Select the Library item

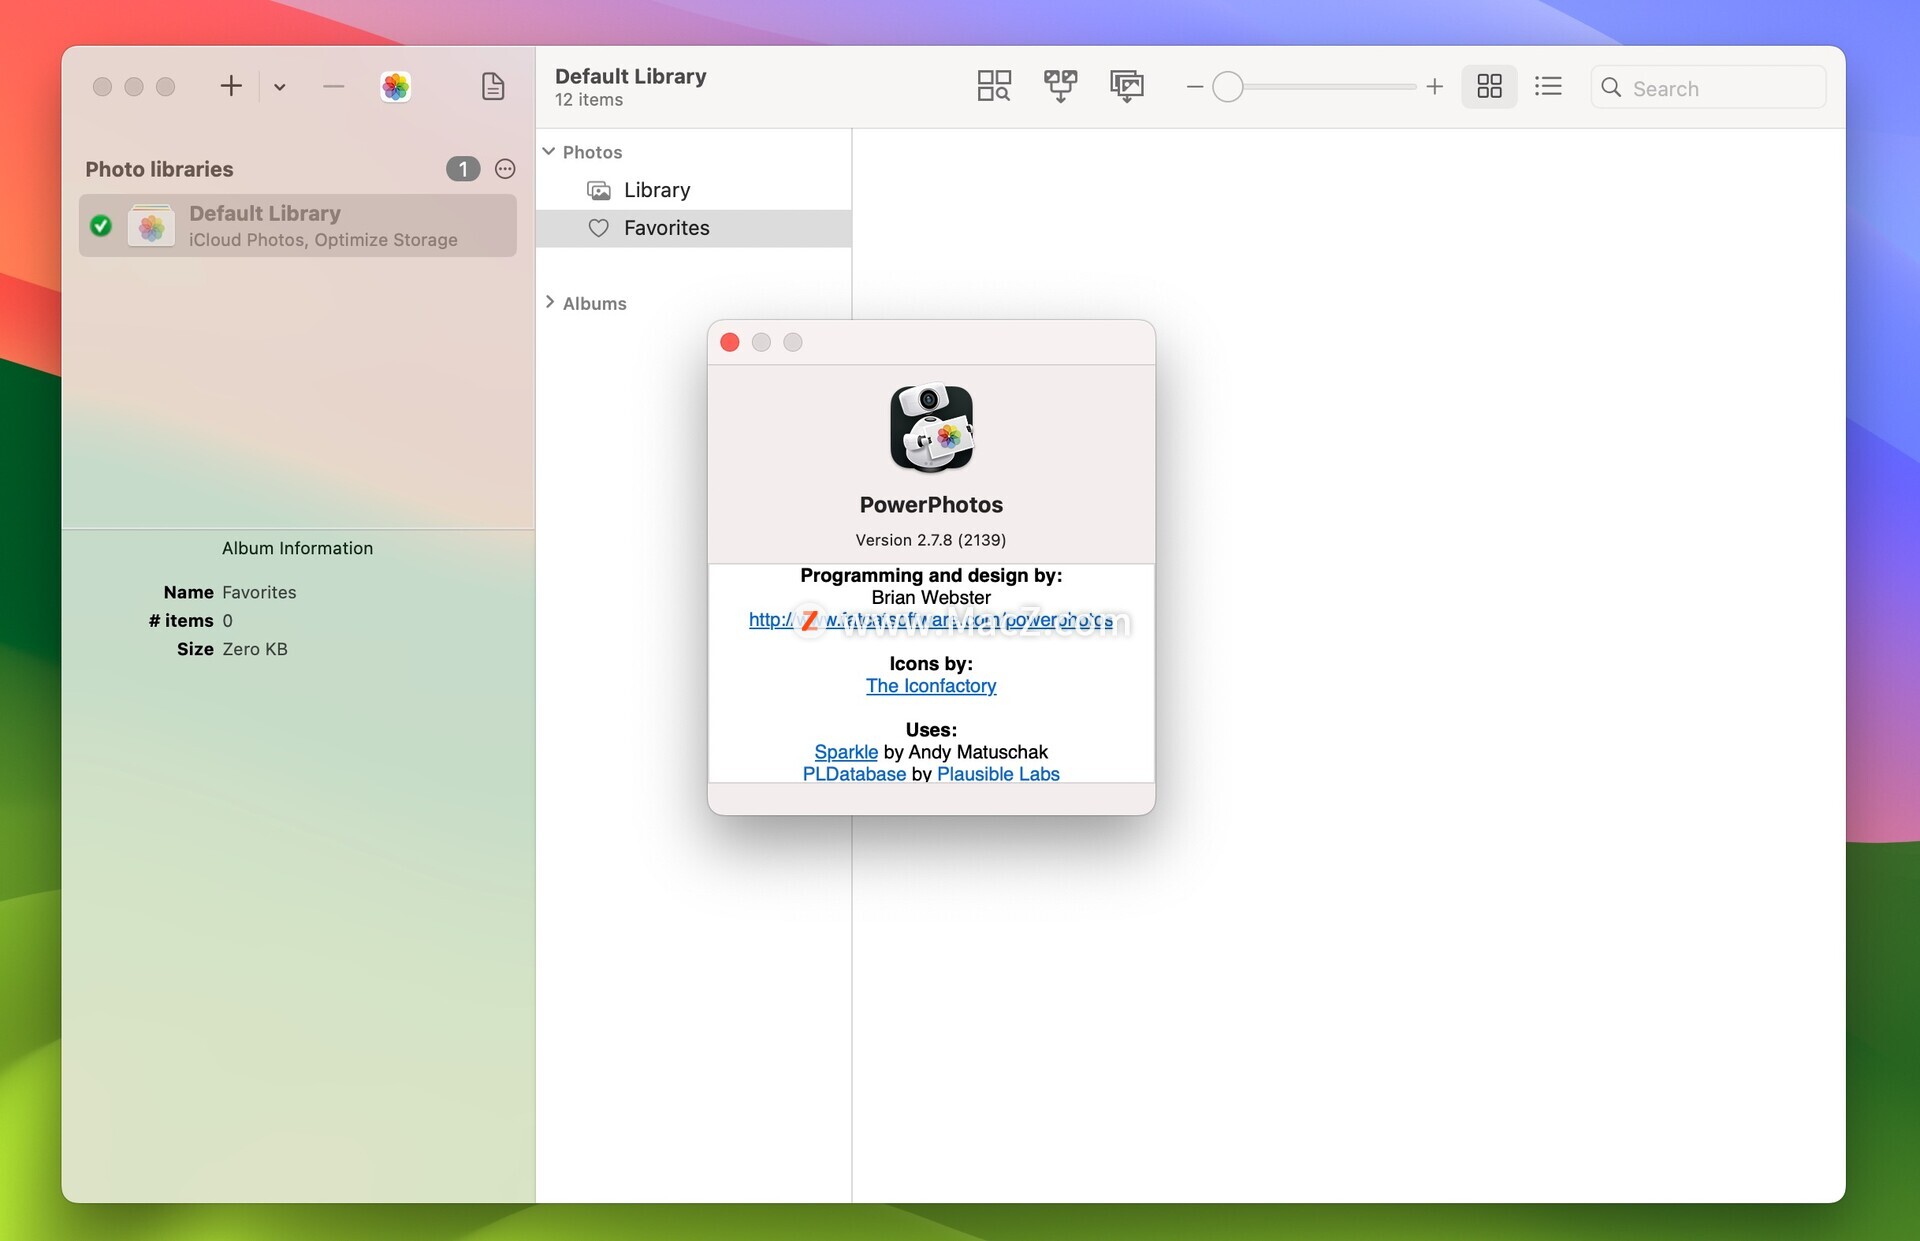[x=694, y=190]
